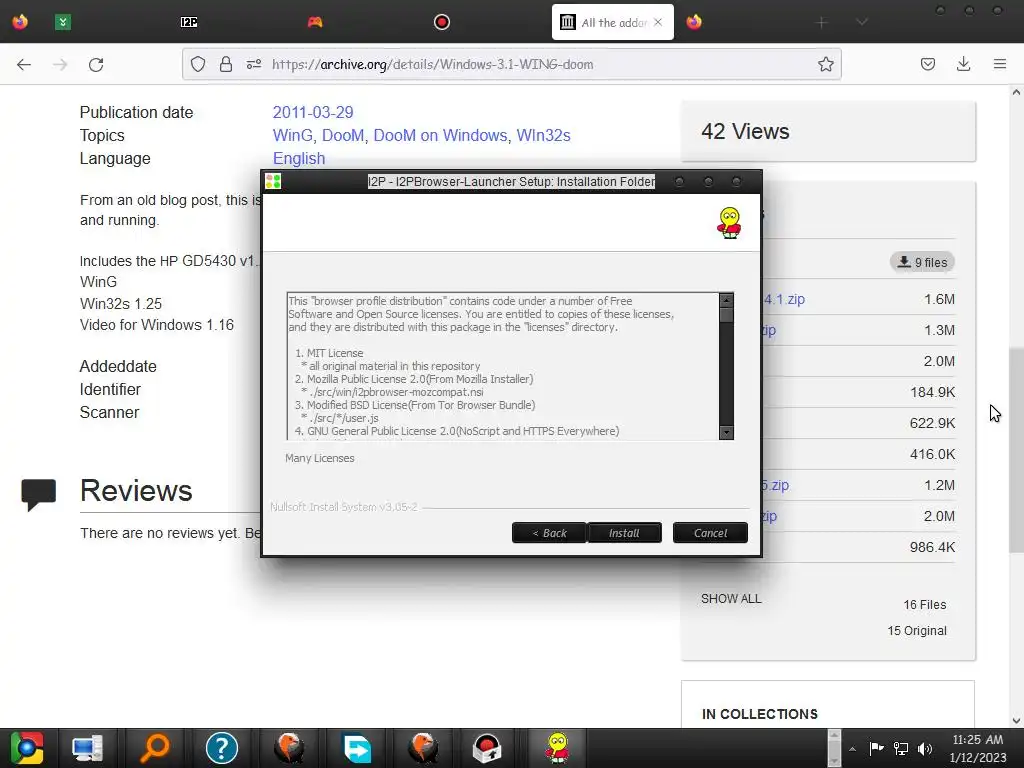Switch to the red record-icon tab

coord(442,22)
